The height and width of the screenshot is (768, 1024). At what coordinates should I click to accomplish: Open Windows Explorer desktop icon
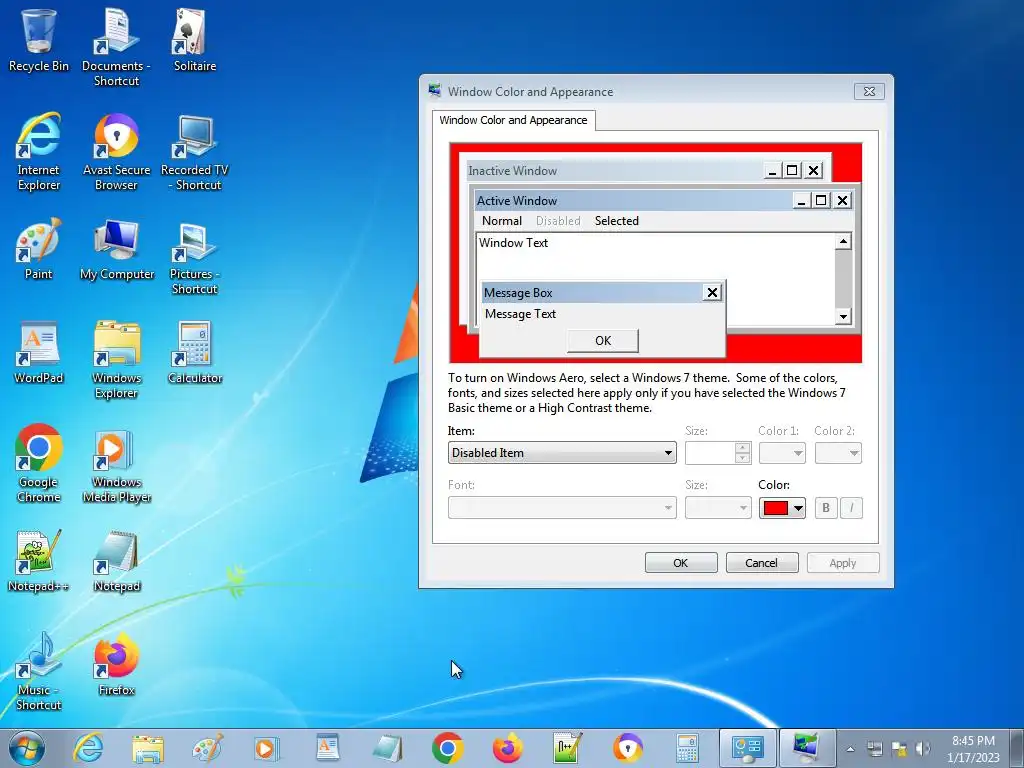116,359
